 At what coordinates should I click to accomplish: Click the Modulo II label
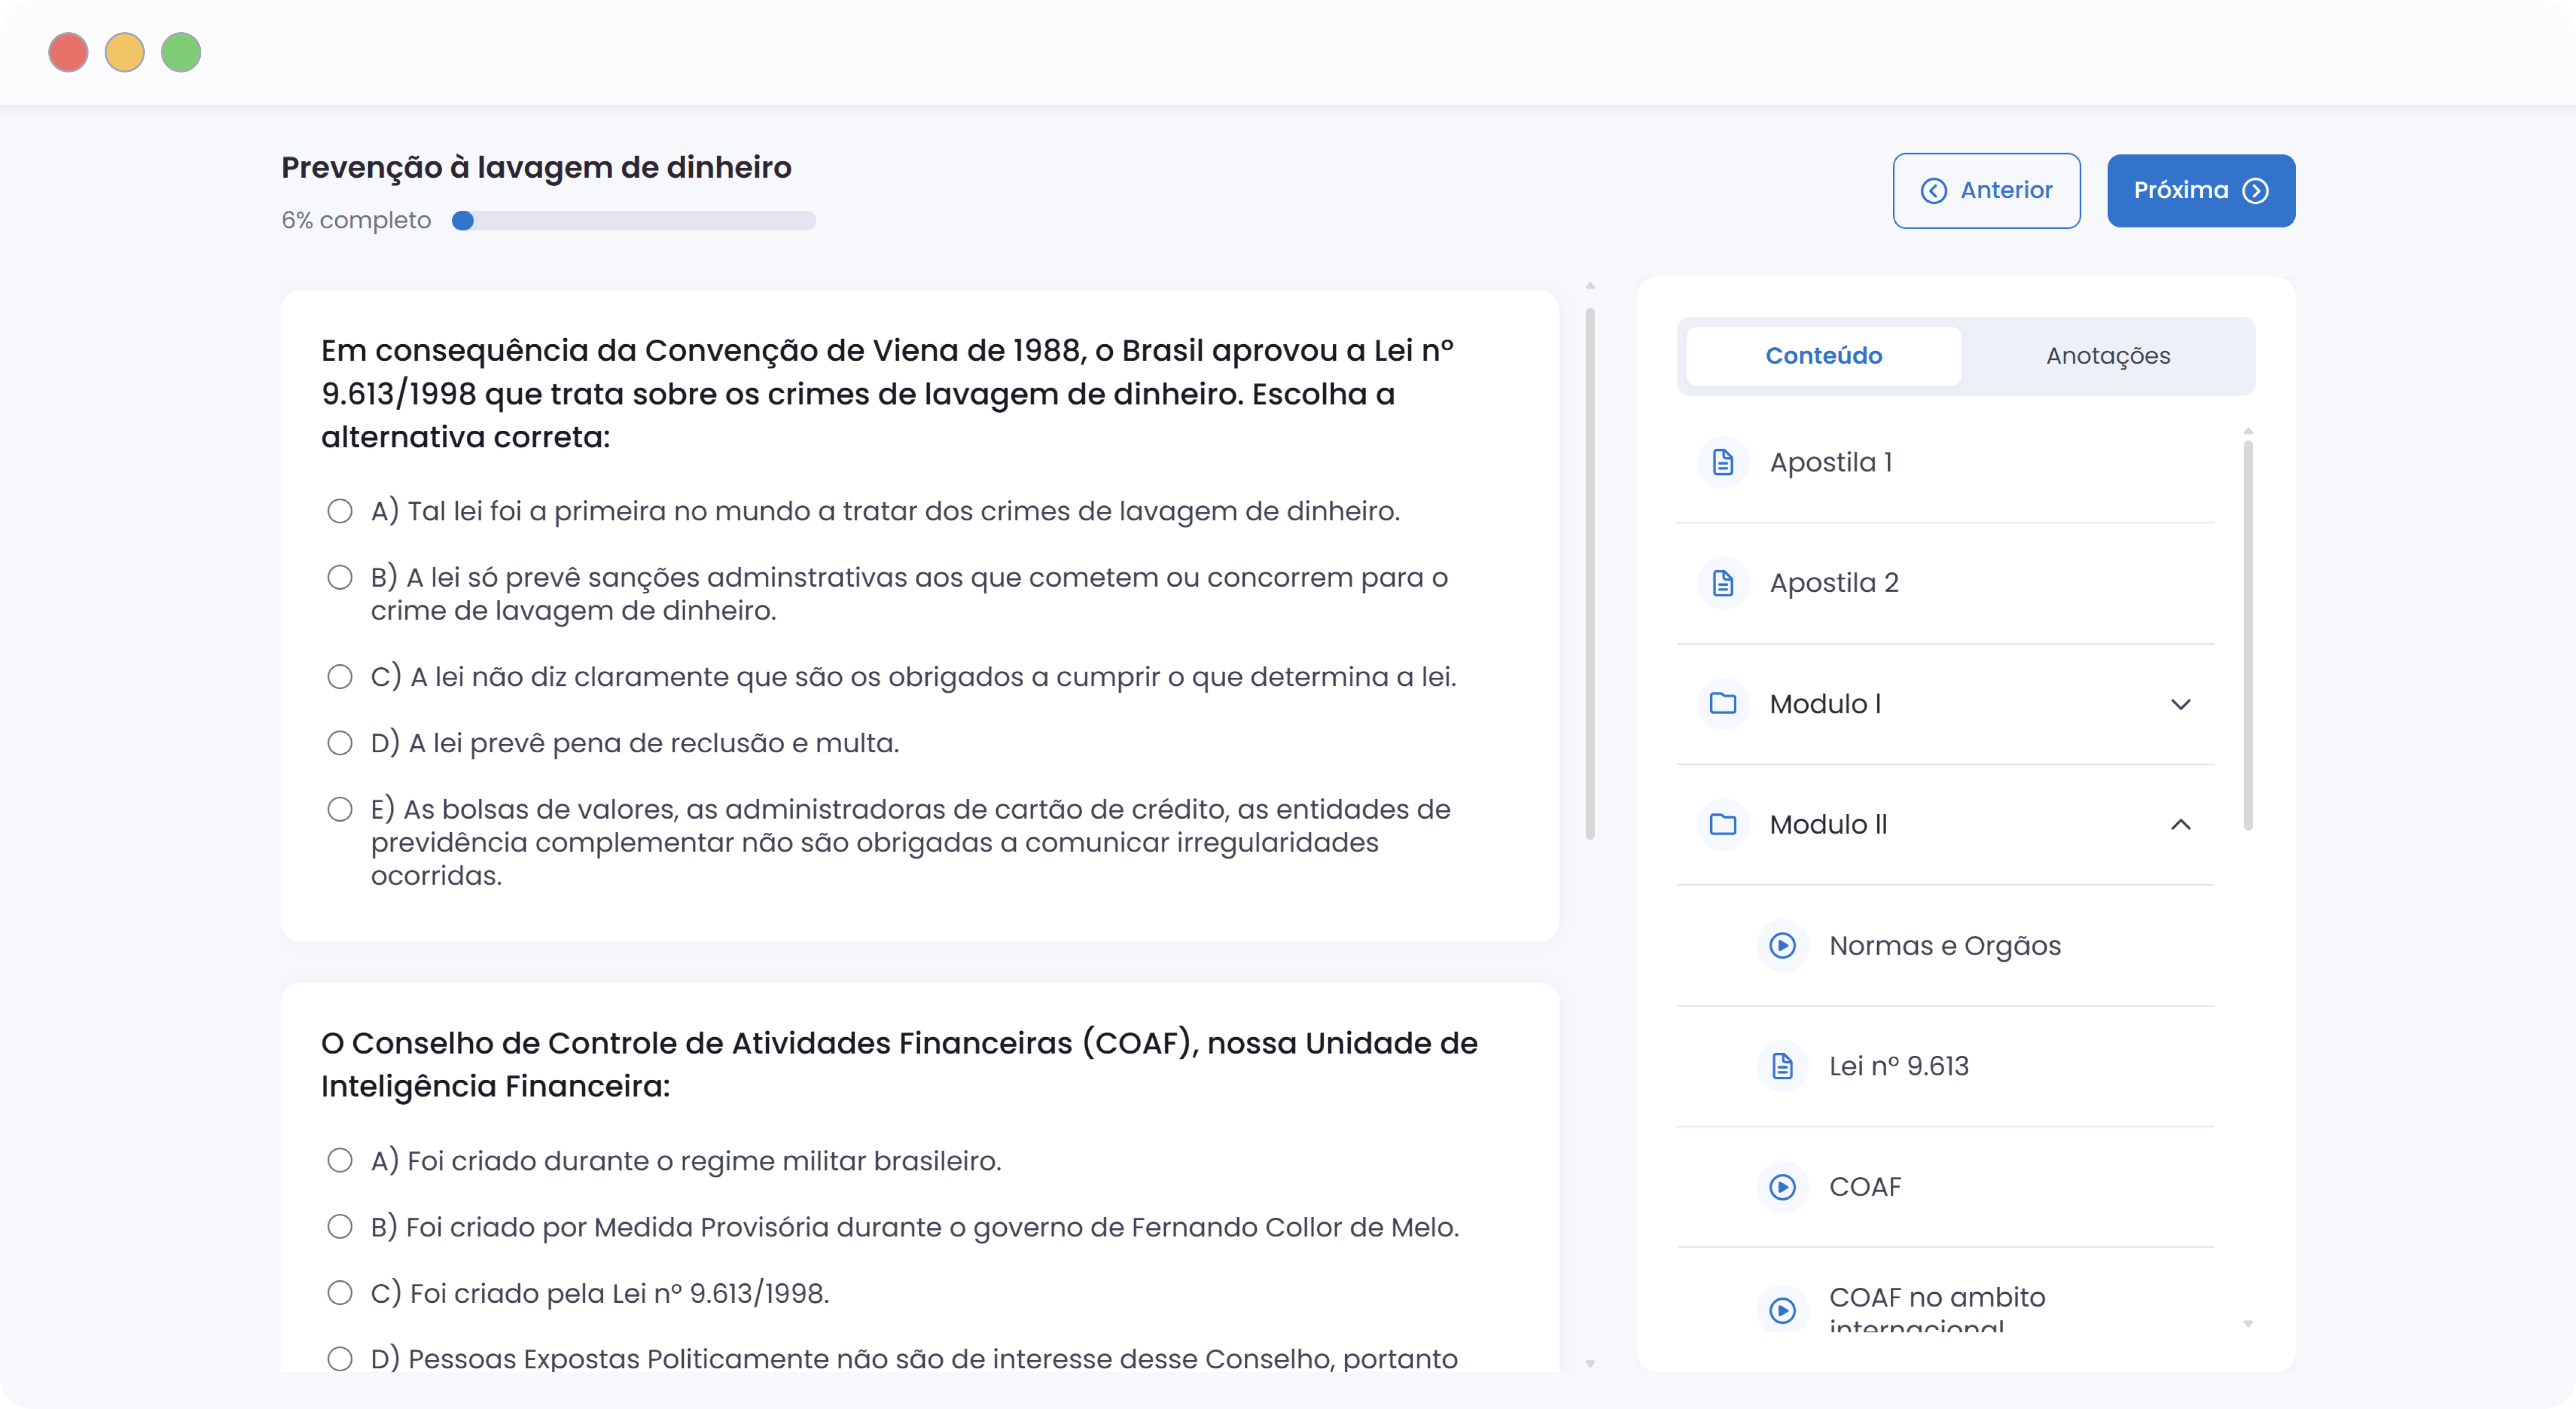(x=1828, y=824)
